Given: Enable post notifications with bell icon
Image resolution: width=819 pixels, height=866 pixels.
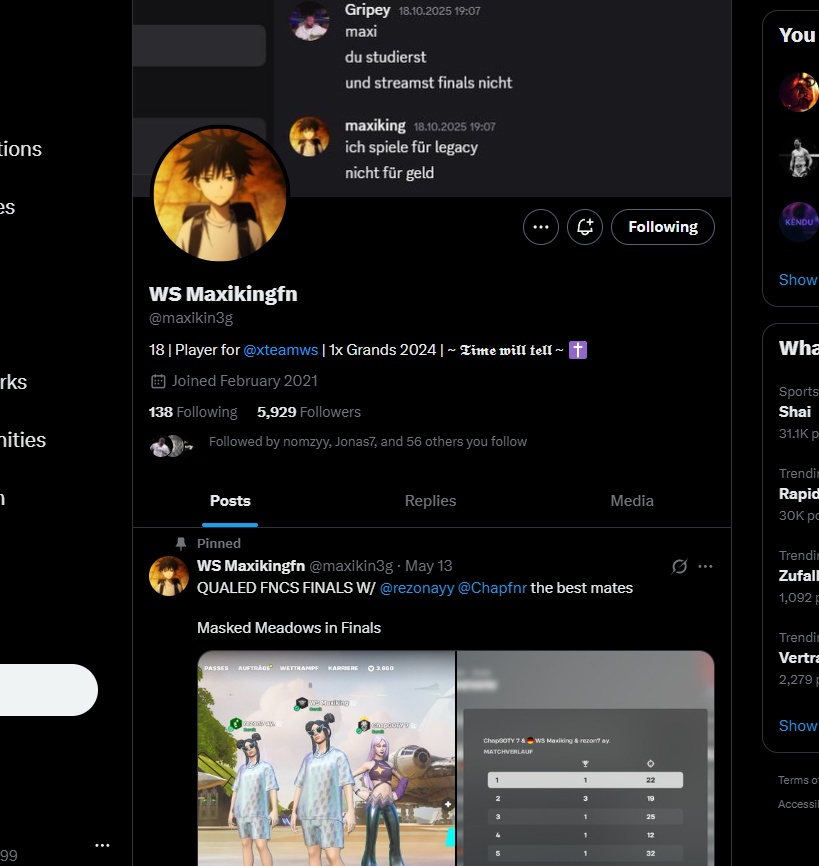Looking at the screenshot, I should point(585,227).
